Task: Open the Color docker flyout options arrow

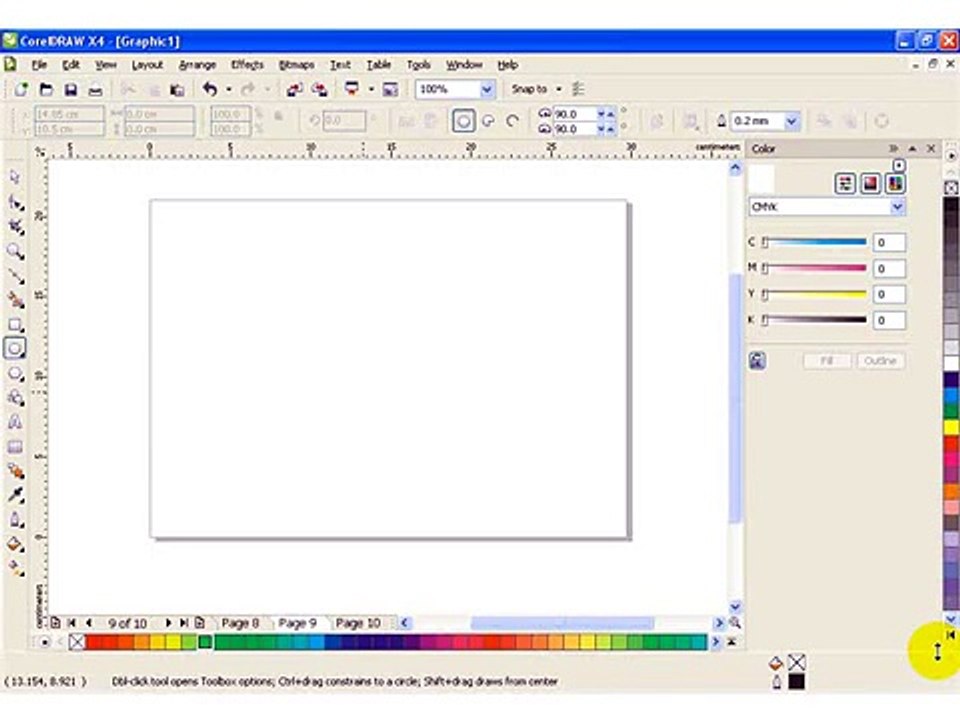Action: 898,165
